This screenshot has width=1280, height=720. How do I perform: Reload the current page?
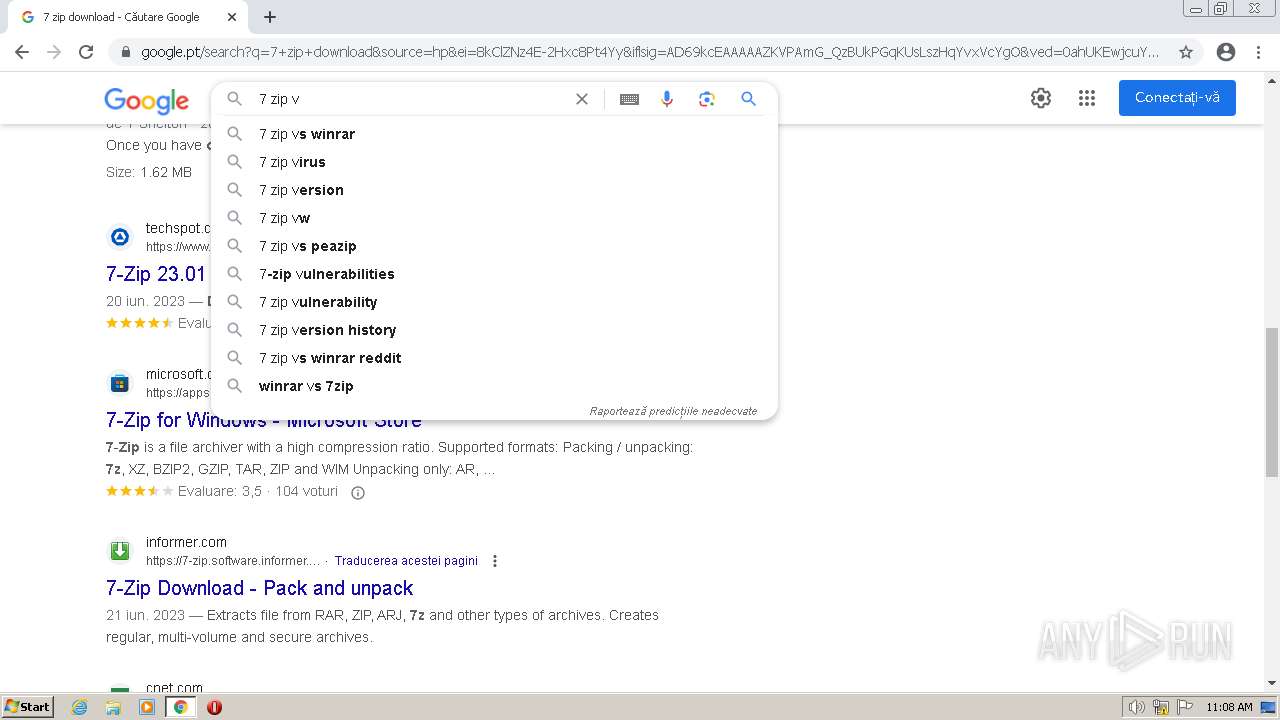click(86, 52)
